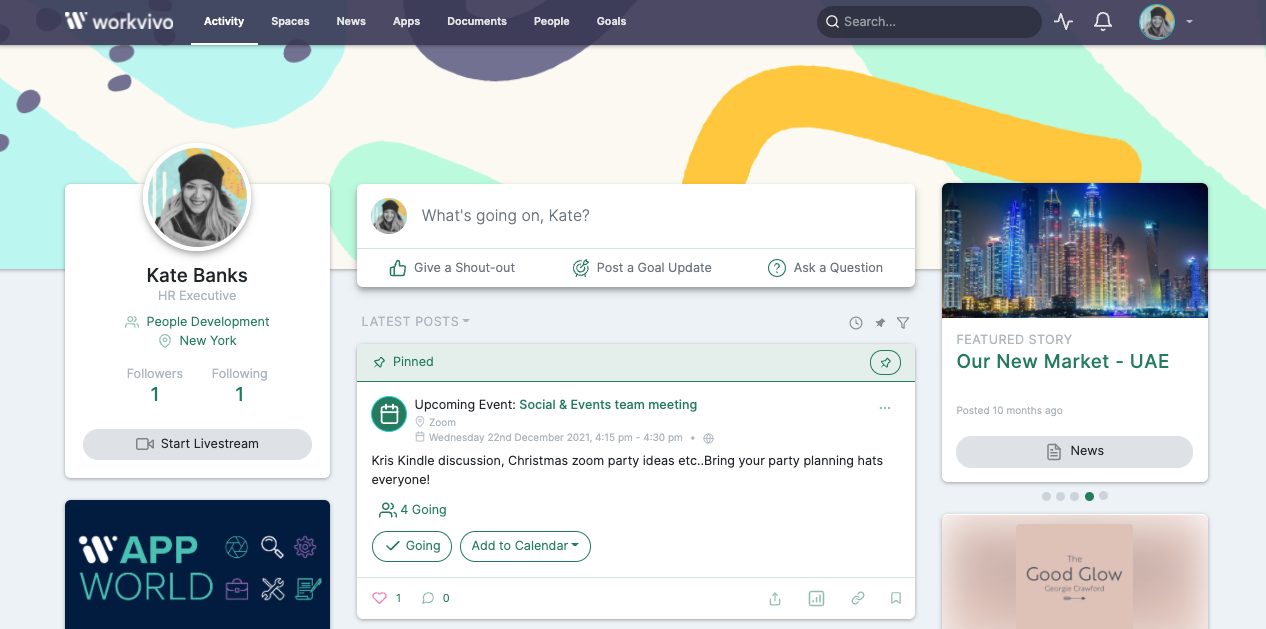Sort posts by recent using the clock icon

click(855, 322)
